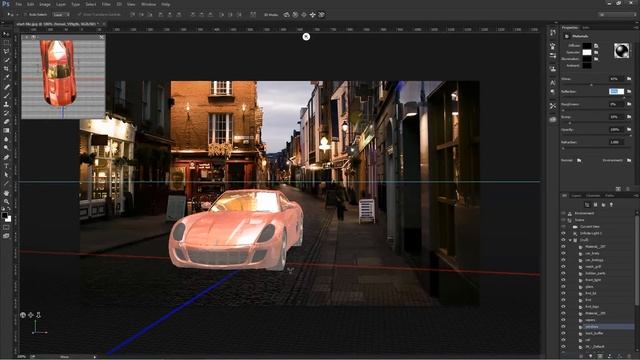Viewport: 640px width, 360px height.
Task: Switch to the Info tab
Action: tap(586, 27)
